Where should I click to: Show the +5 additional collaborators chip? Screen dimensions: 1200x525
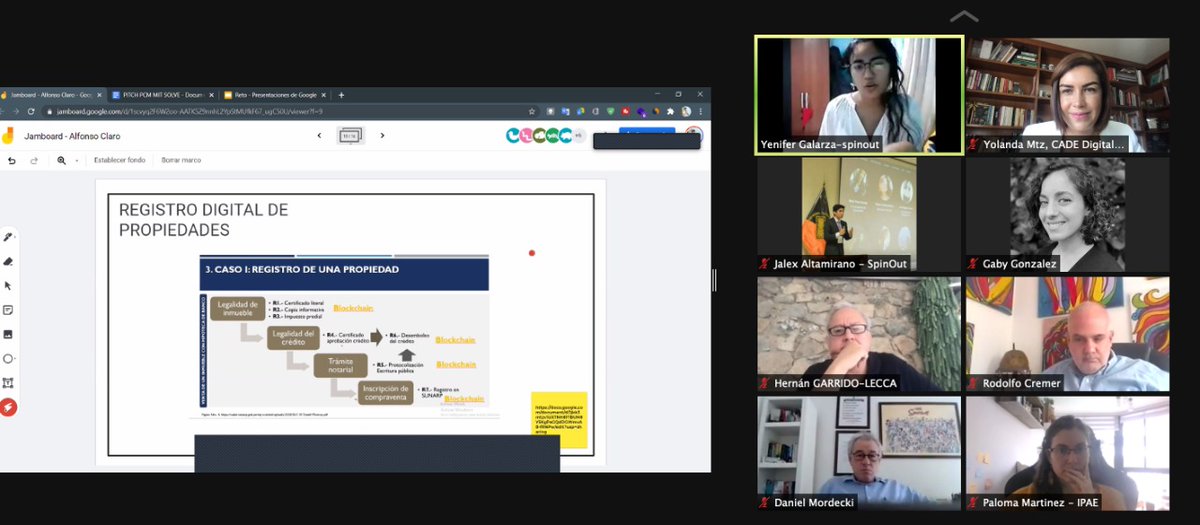tap(577, 136)
